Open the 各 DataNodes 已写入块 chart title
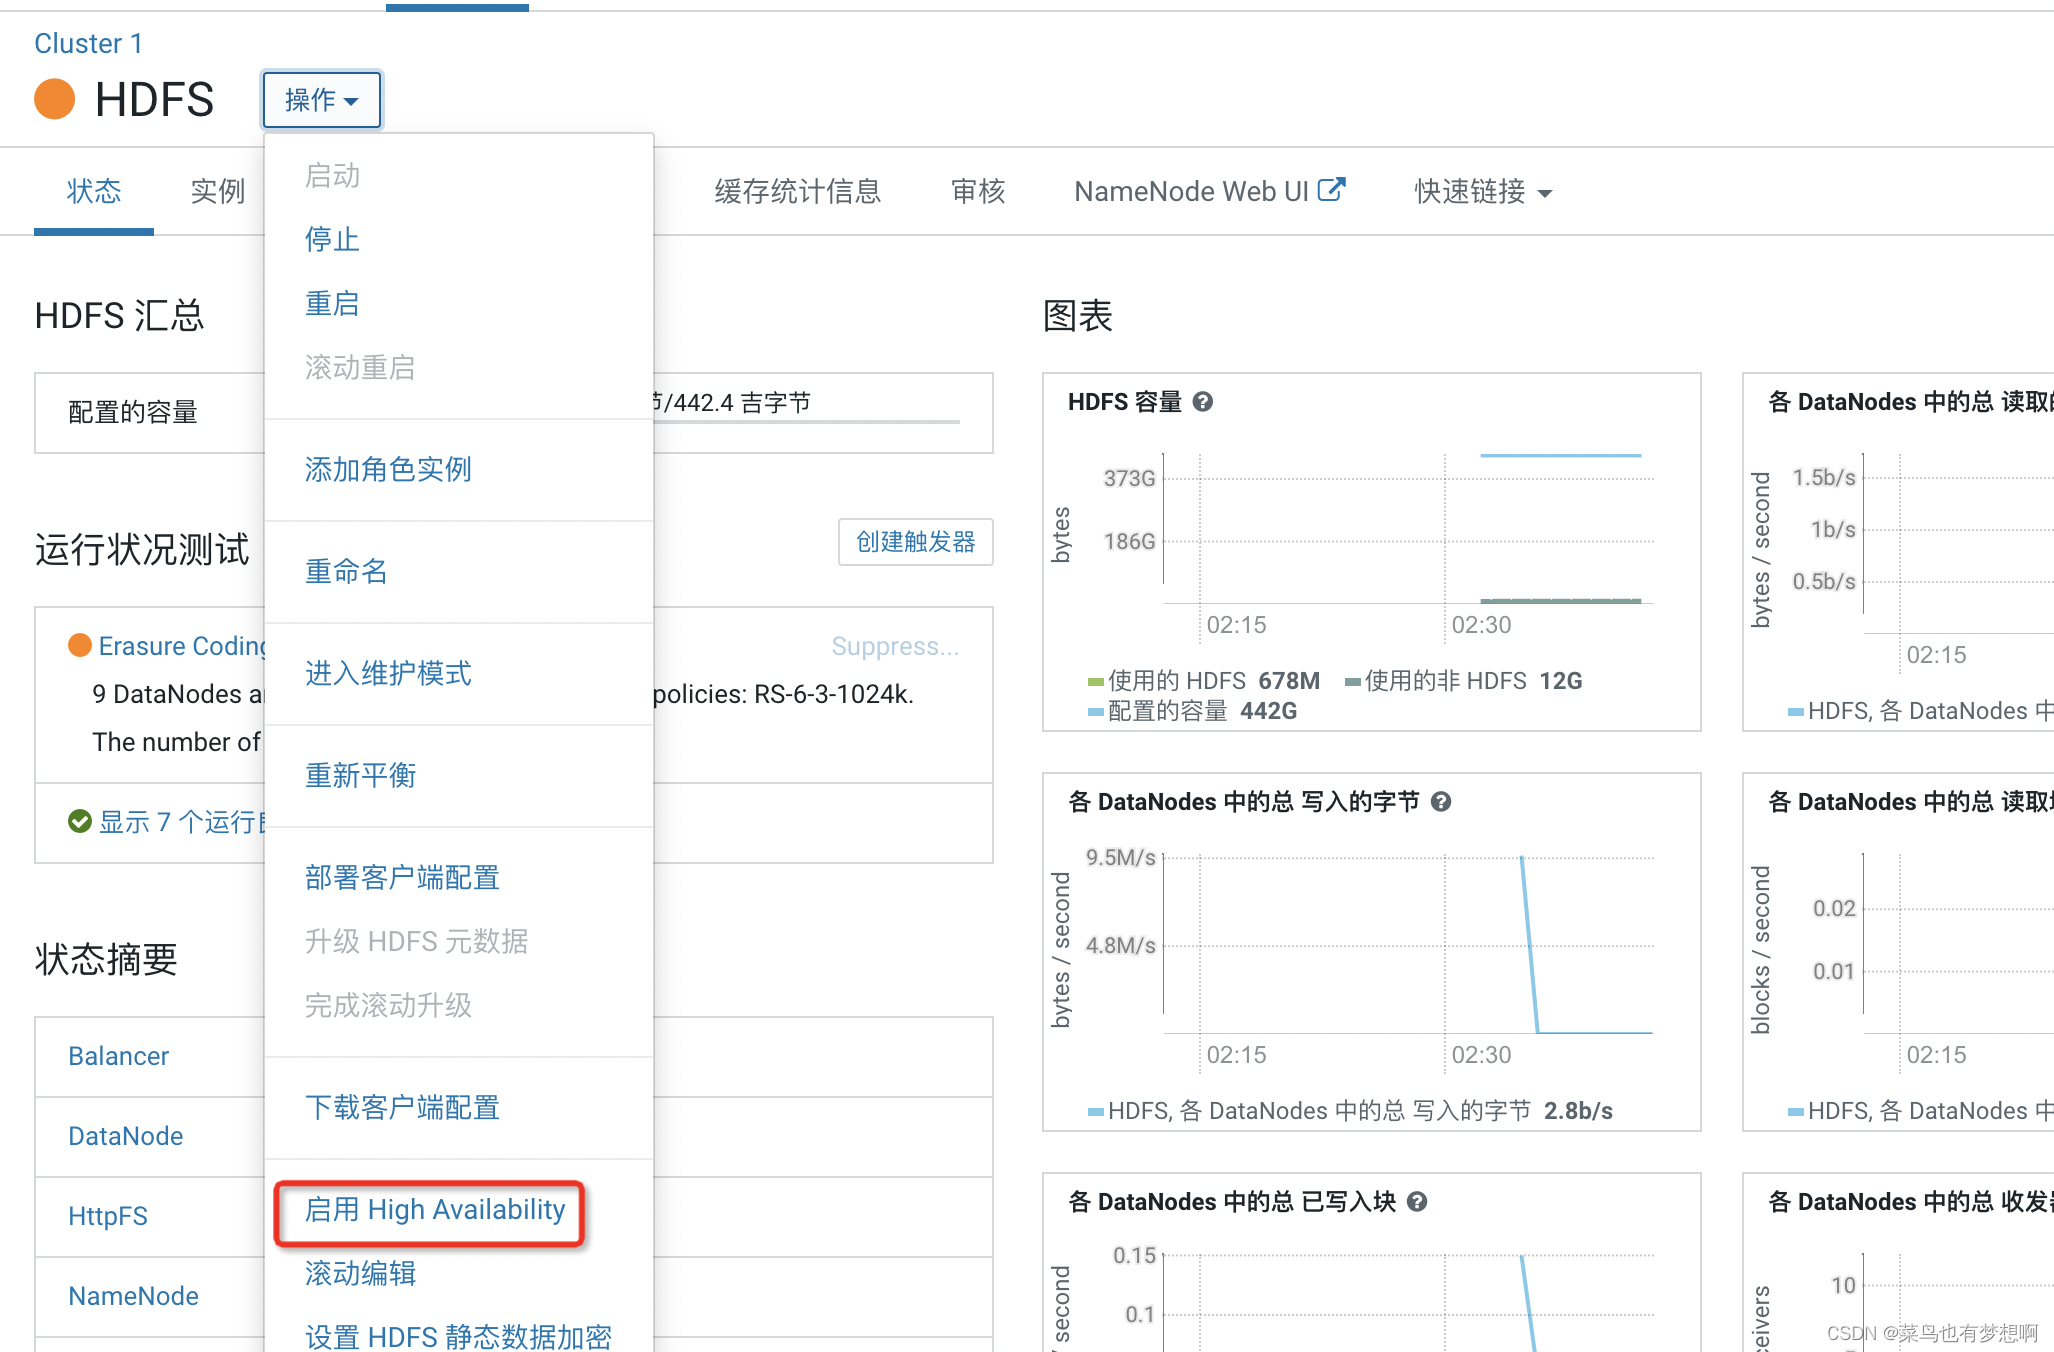Image resolution: width=2054 pixels, height=1352 pixels. [1232, 1201]
